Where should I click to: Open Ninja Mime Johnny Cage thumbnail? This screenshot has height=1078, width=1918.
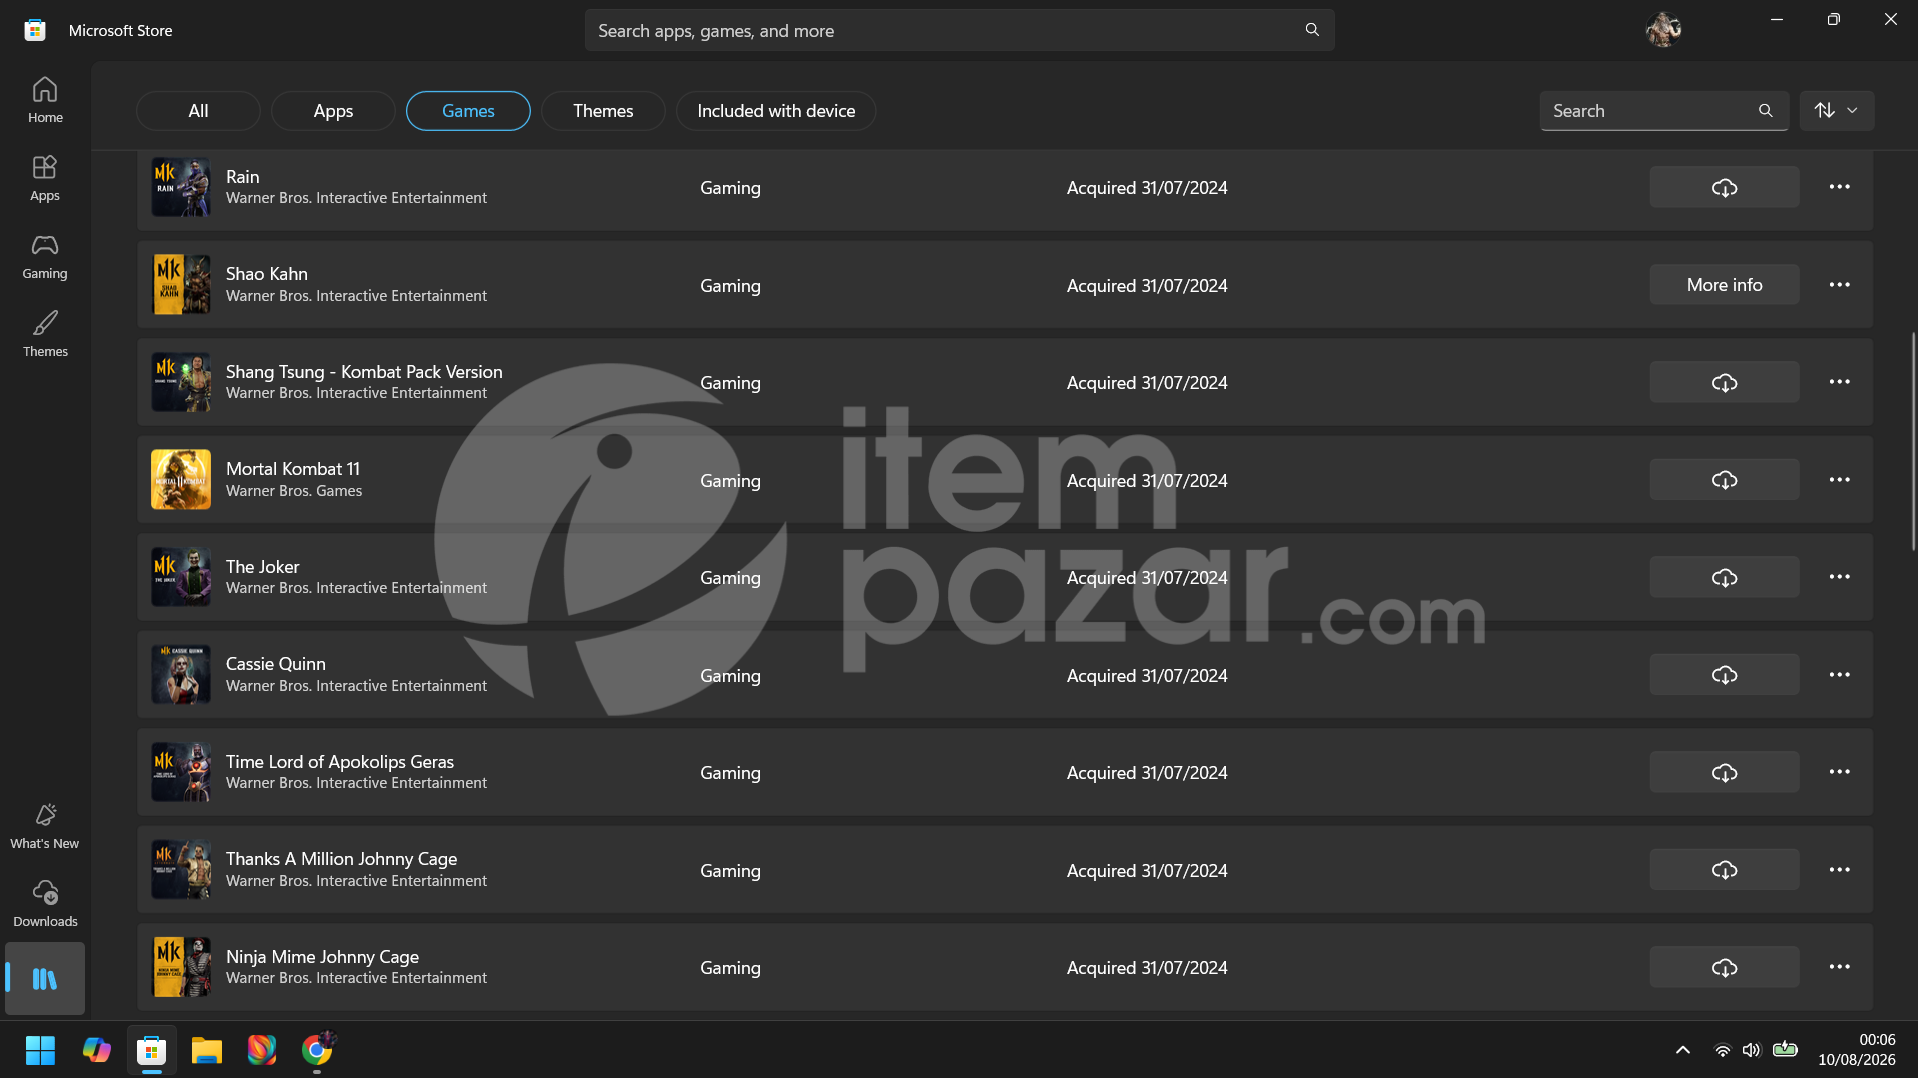[x=181, y=967]
